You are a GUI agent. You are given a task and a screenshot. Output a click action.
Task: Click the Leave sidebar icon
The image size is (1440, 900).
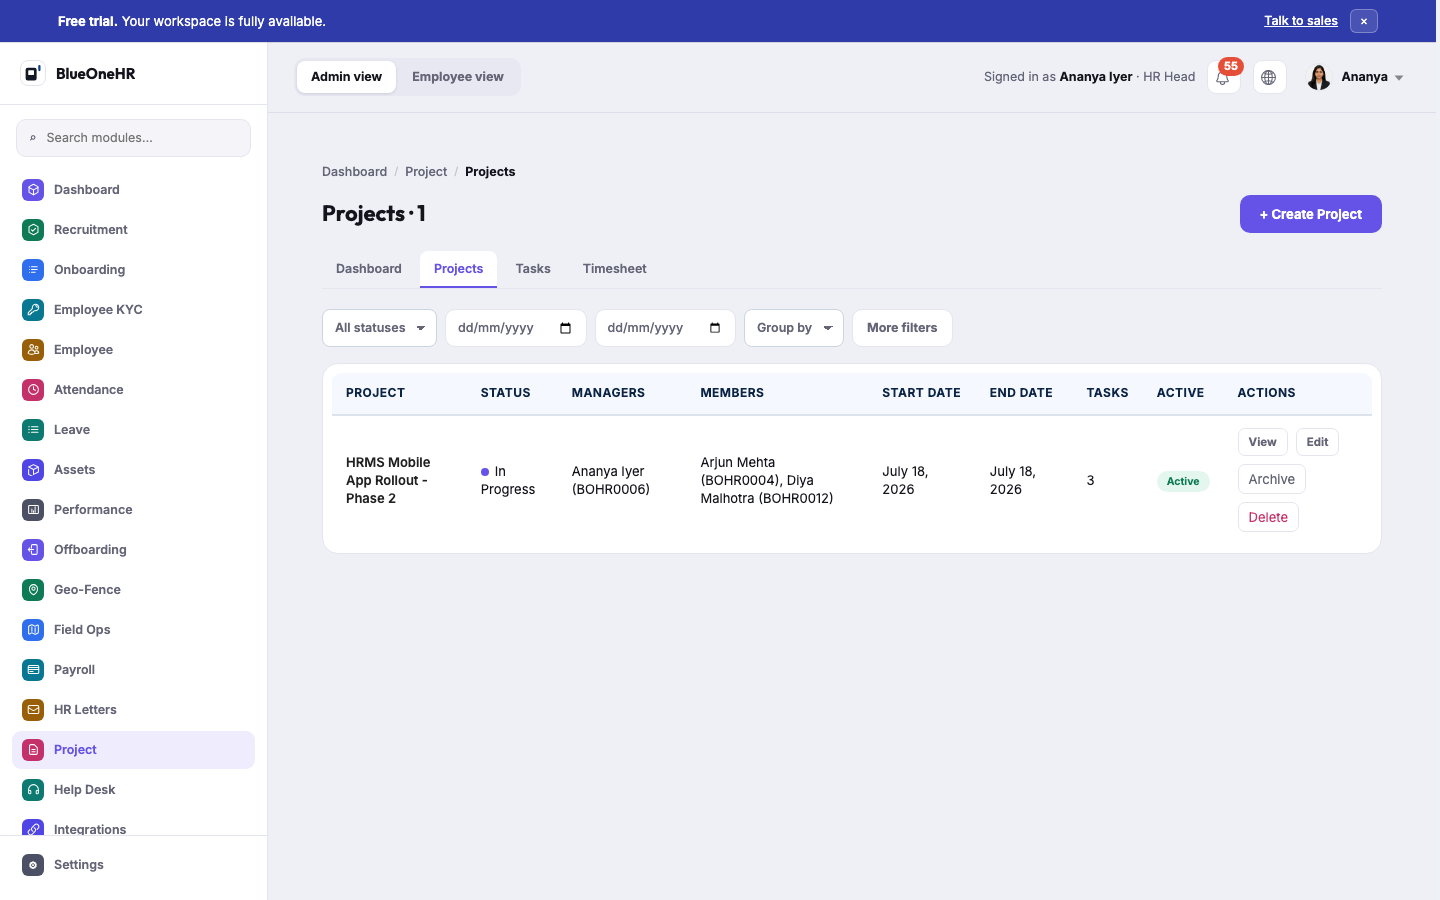33,430
